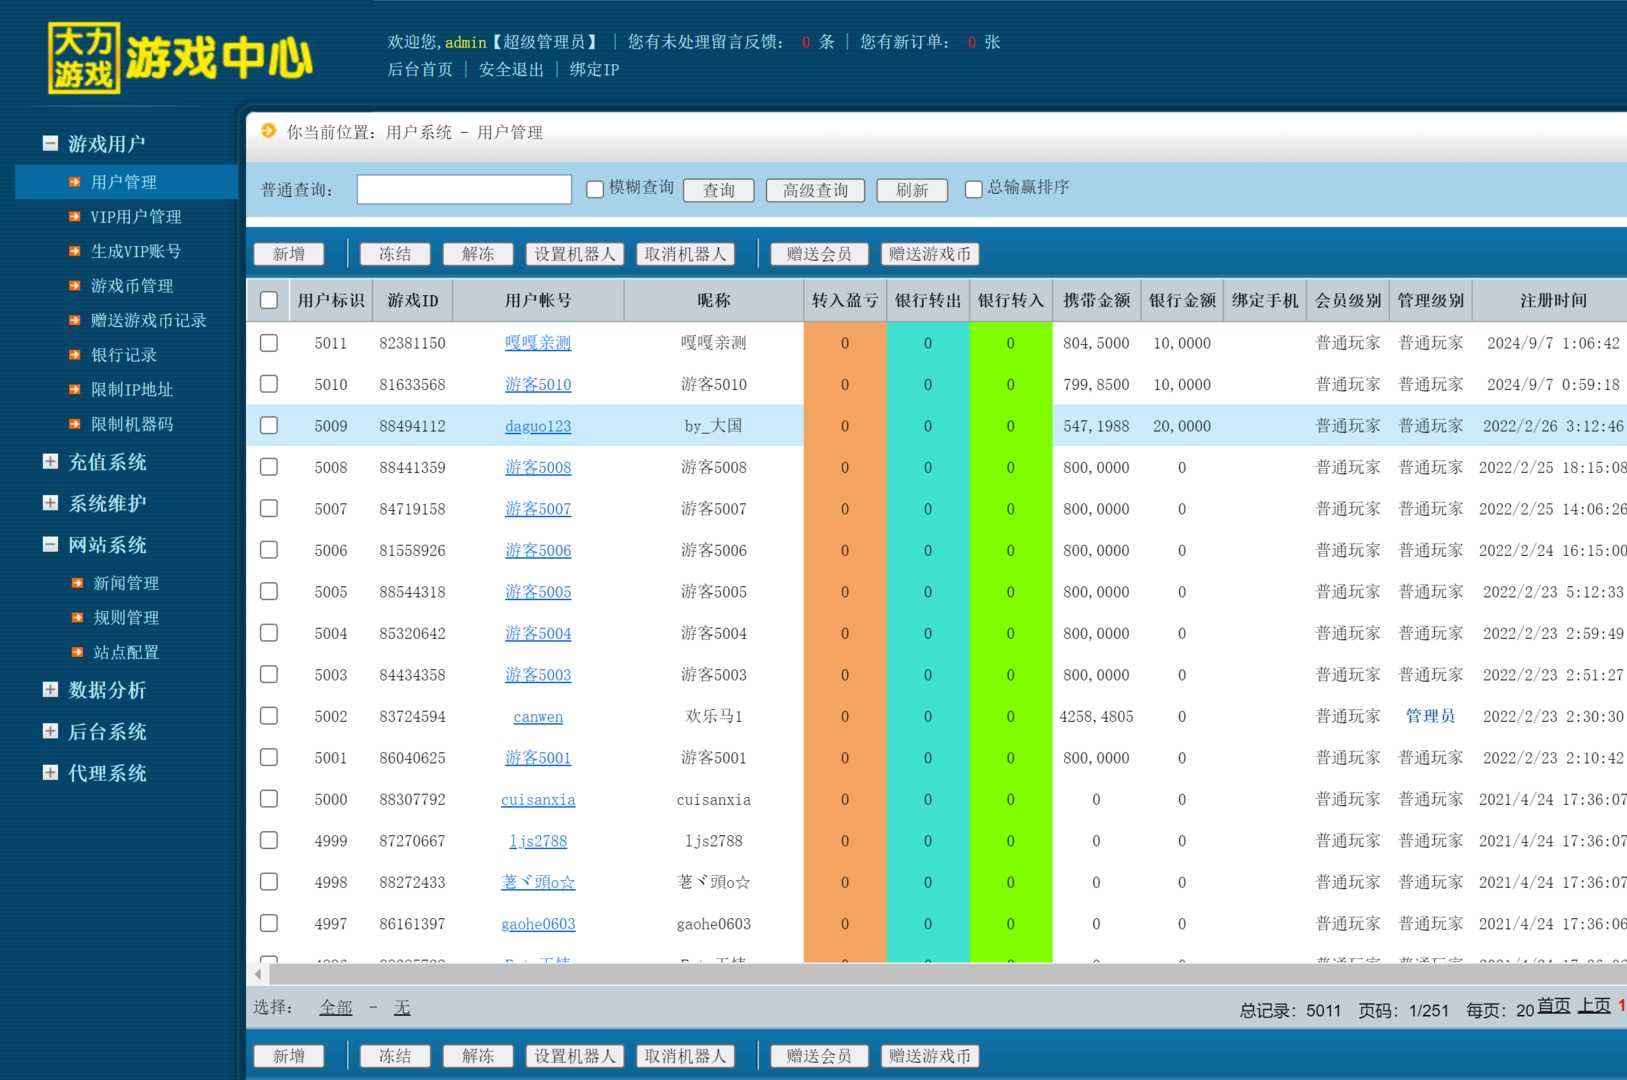Image resolution: width=1627 pixels, height=1080 pixels.
Task: Expand the 充值系统 menu section
Action: [50, 461]
